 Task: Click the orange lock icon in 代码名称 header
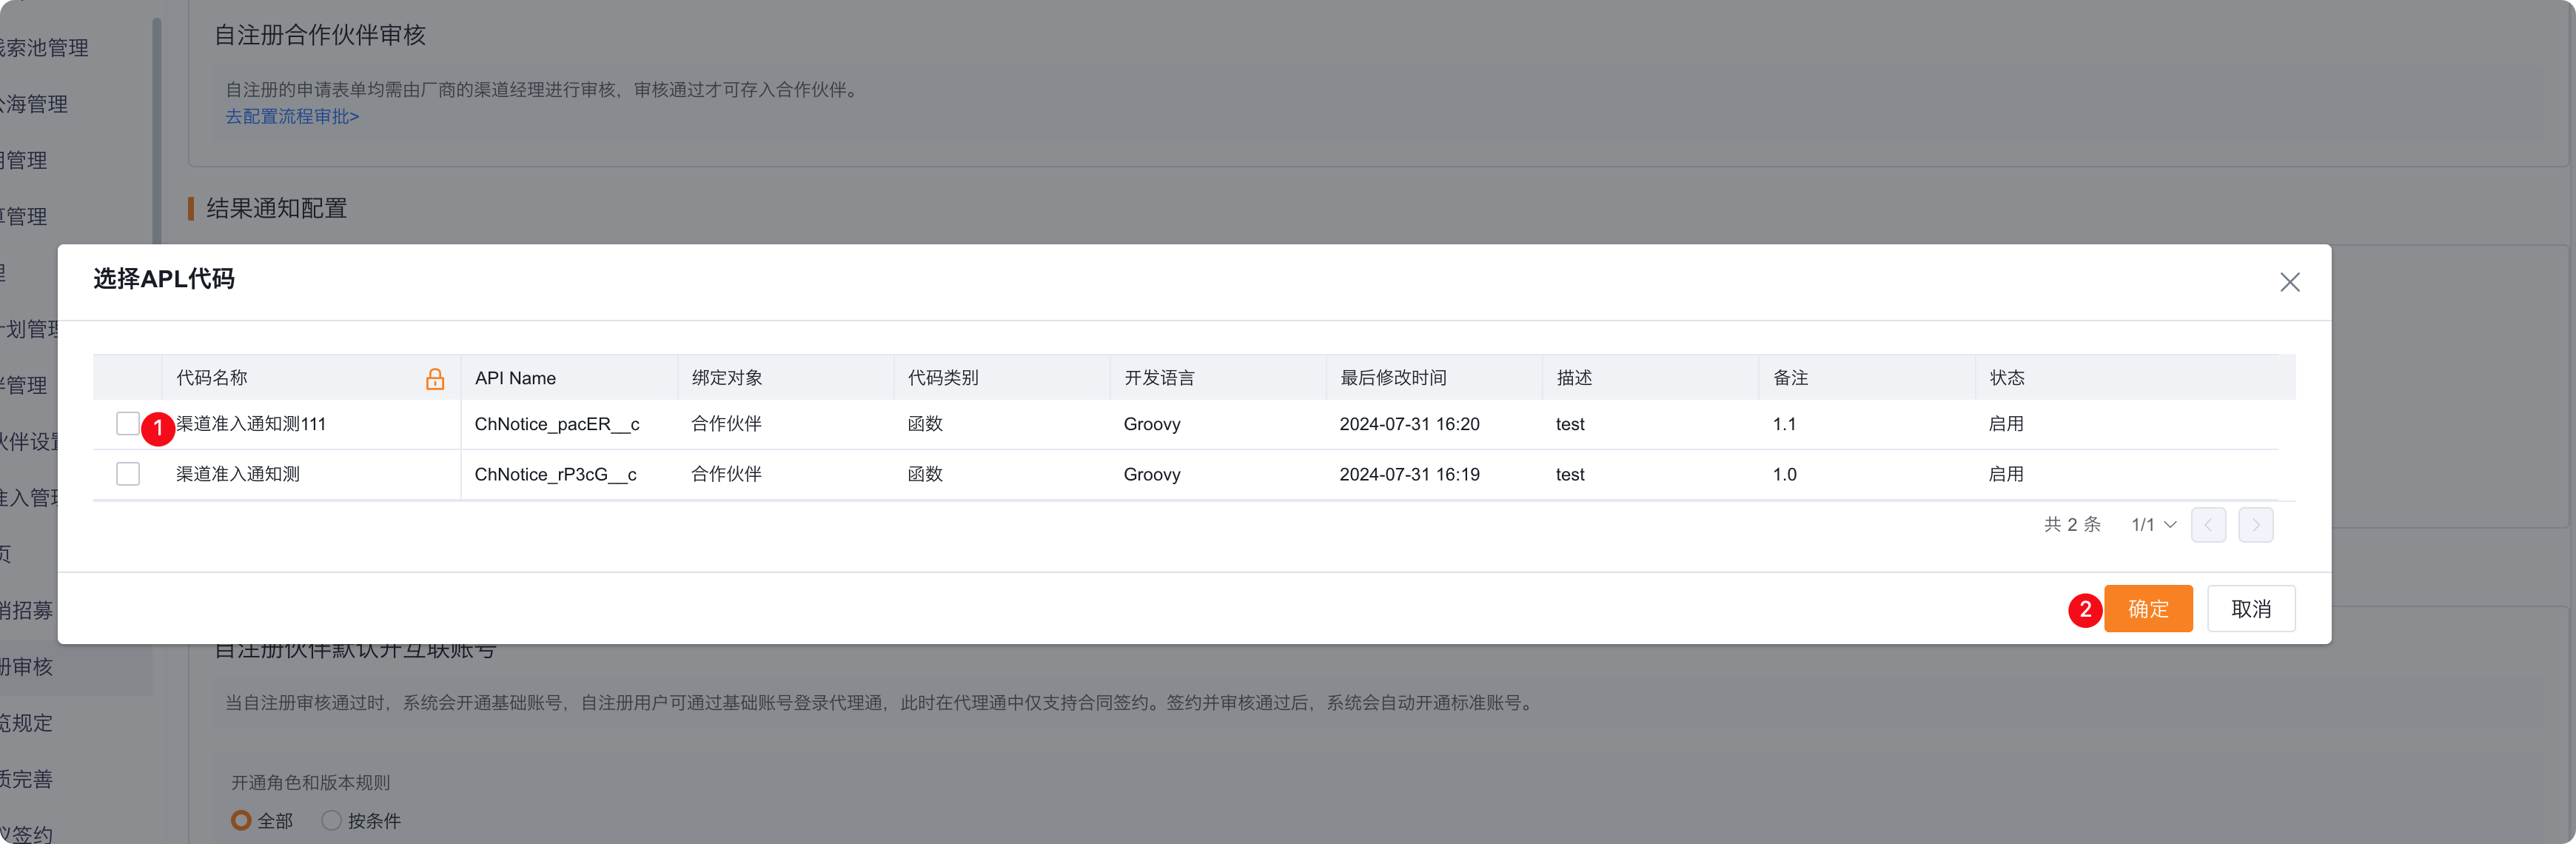point(435,379)
